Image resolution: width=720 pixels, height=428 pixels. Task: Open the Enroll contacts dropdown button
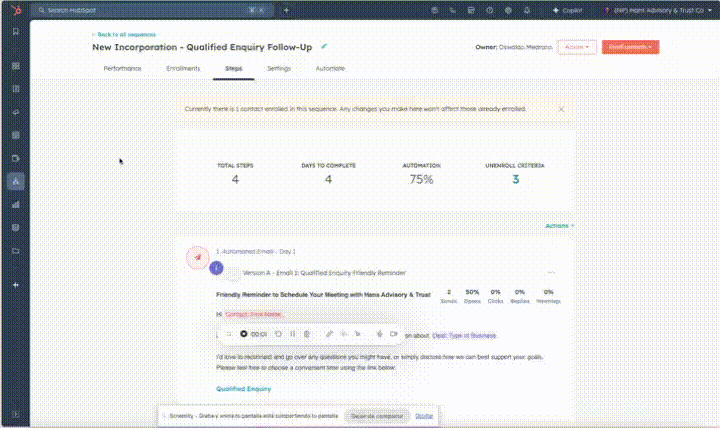coord(630,47)
